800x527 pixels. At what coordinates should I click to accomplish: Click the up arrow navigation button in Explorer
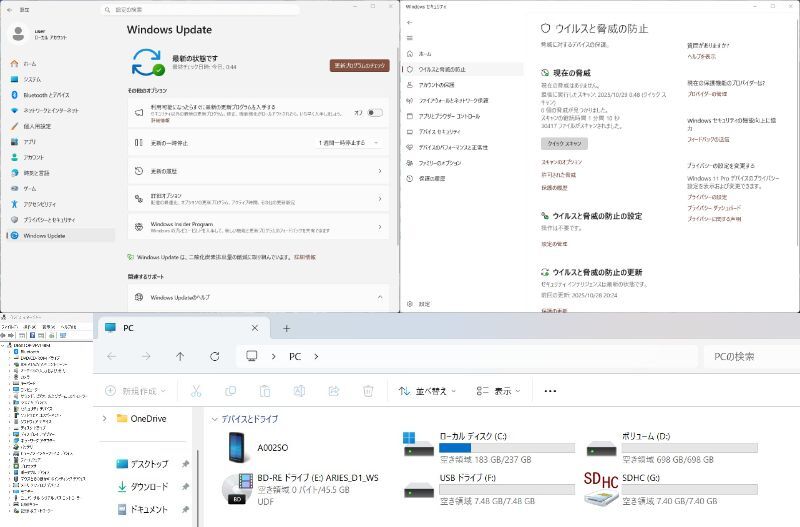pos(180,356)
